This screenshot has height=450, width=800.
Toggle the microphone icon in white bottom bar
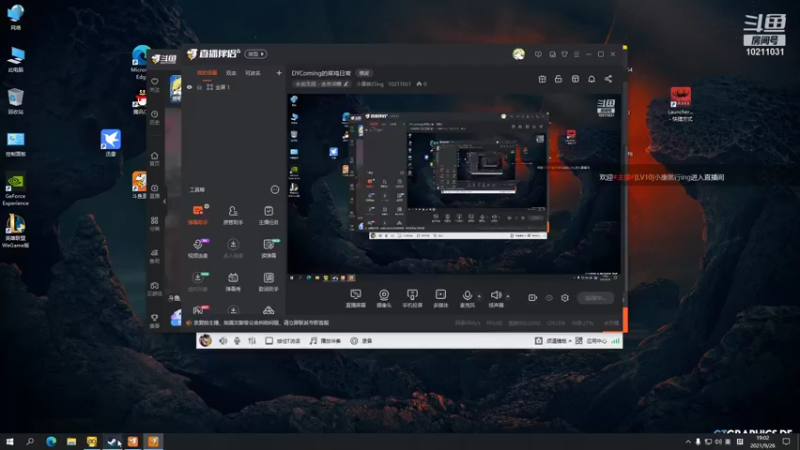click(x=237, y=340)
